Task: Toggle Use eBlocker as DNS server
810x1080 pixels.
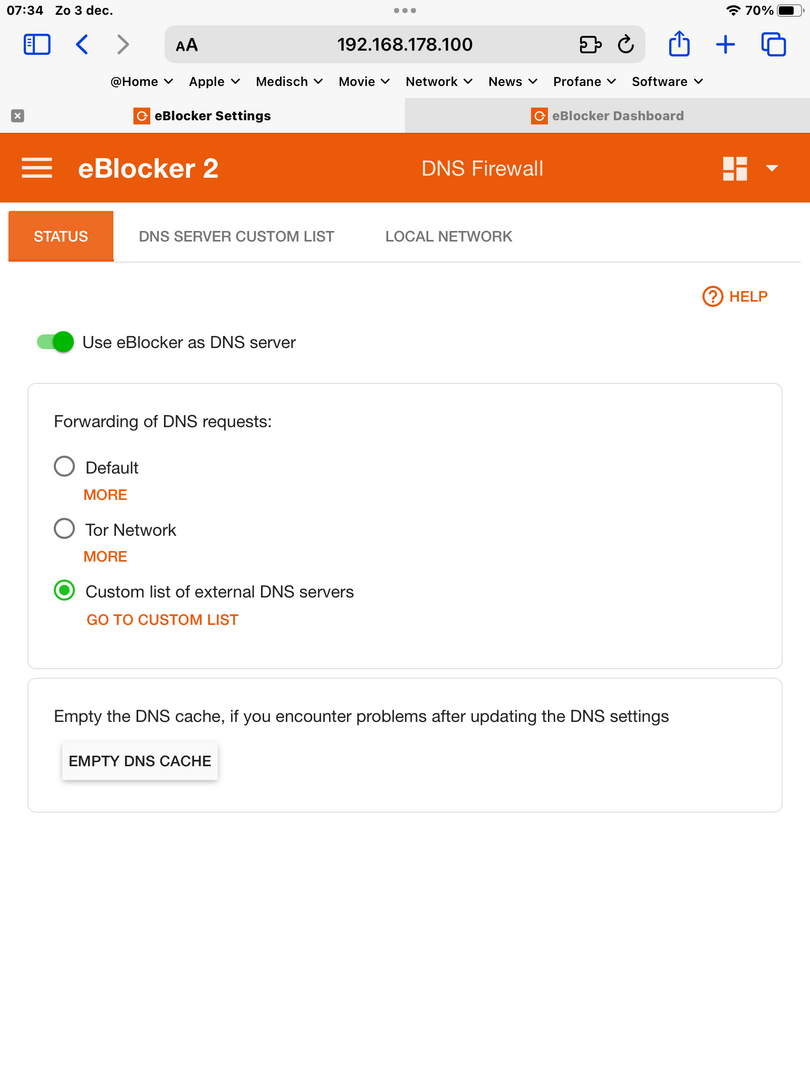Action: click(x=56, y=342)
